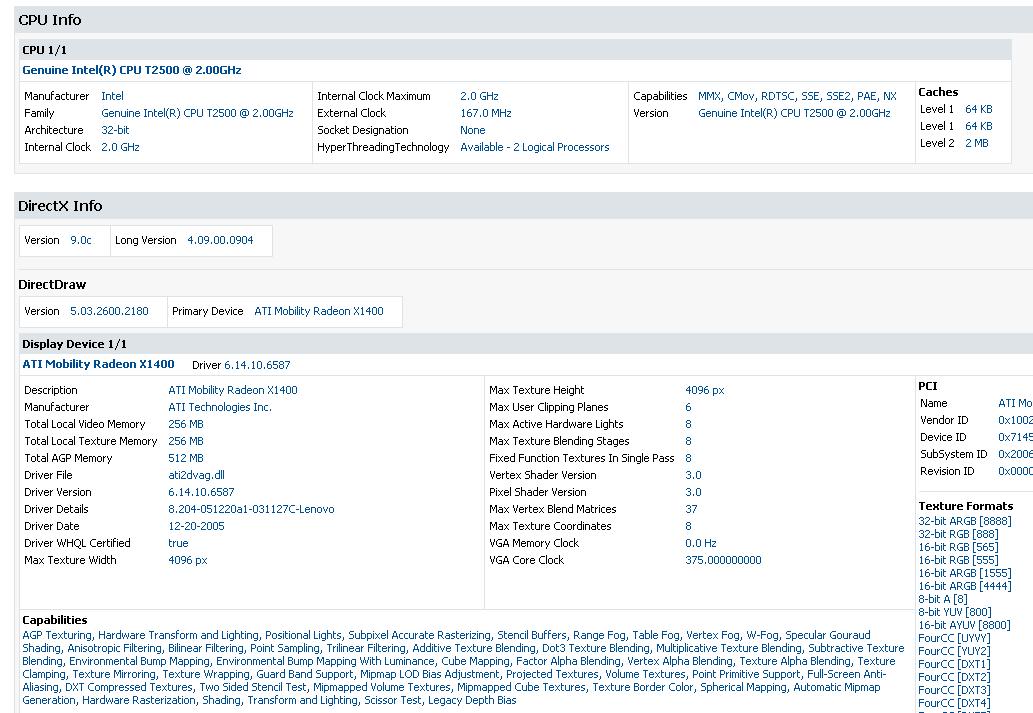
Task: Select the Level 2 cache value 2 MB
Action: [x=976, y=143]
